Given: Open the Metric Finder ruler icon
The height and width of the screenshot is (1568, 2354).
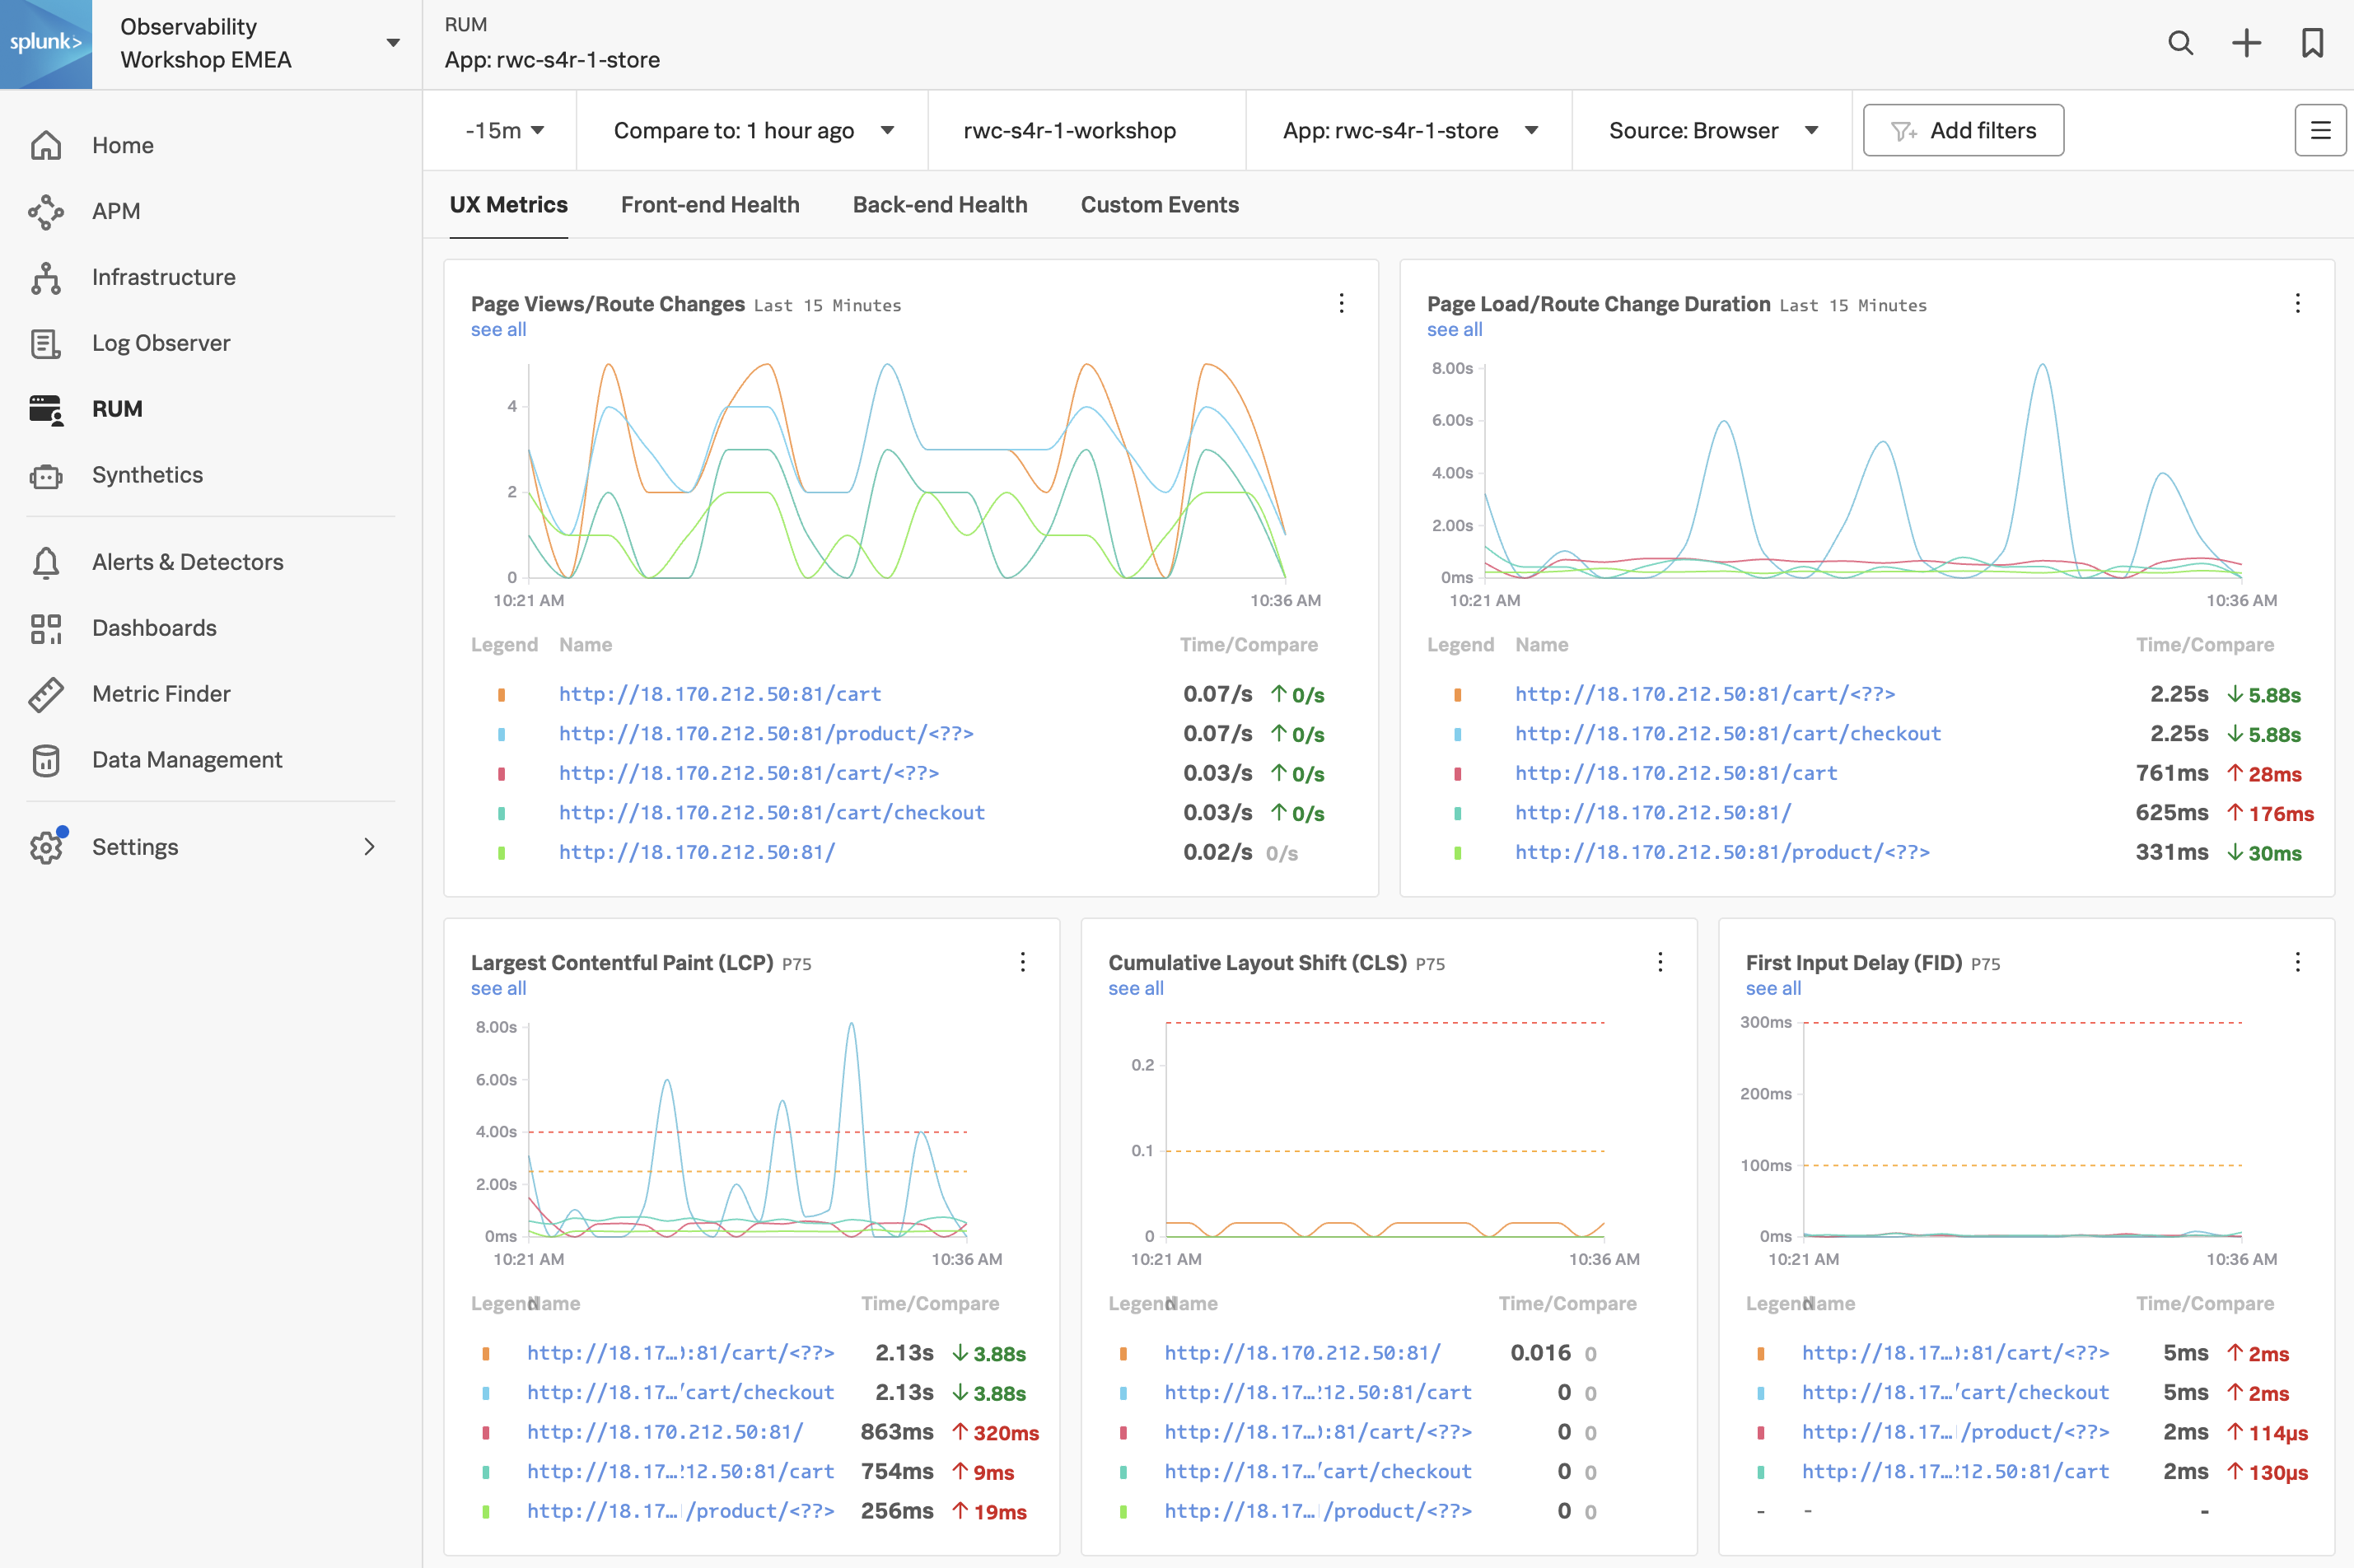Looking at the screenshot, I should [x=46, y=694].
